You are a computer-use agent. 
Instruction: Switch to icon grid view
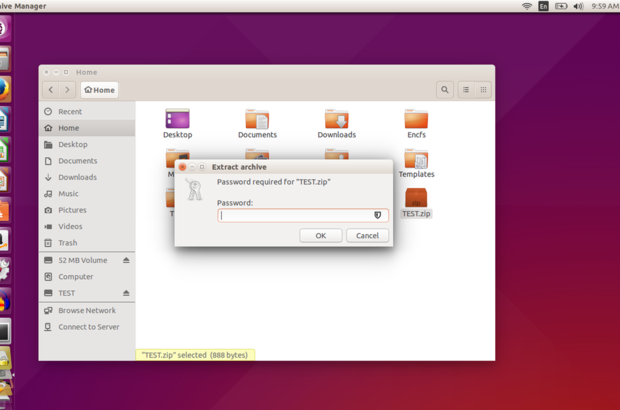(x=484, y=90)
